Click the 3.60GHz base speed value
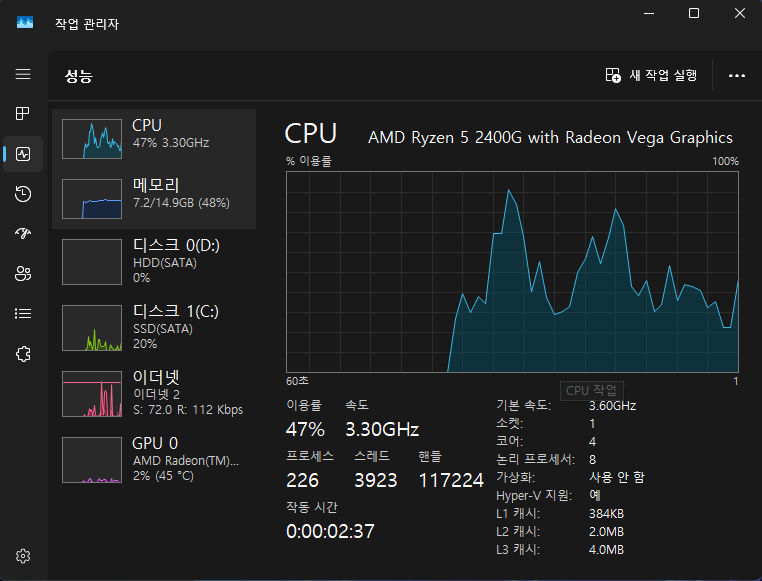762x581 pixels. (x=612, y=406)
